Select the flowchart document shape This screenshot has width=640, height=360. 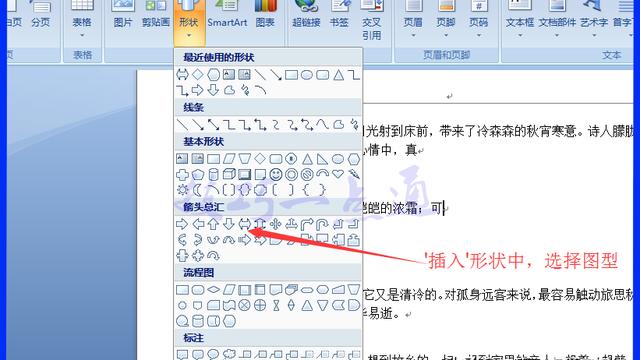pyautogui.click(x=276, y=289)
